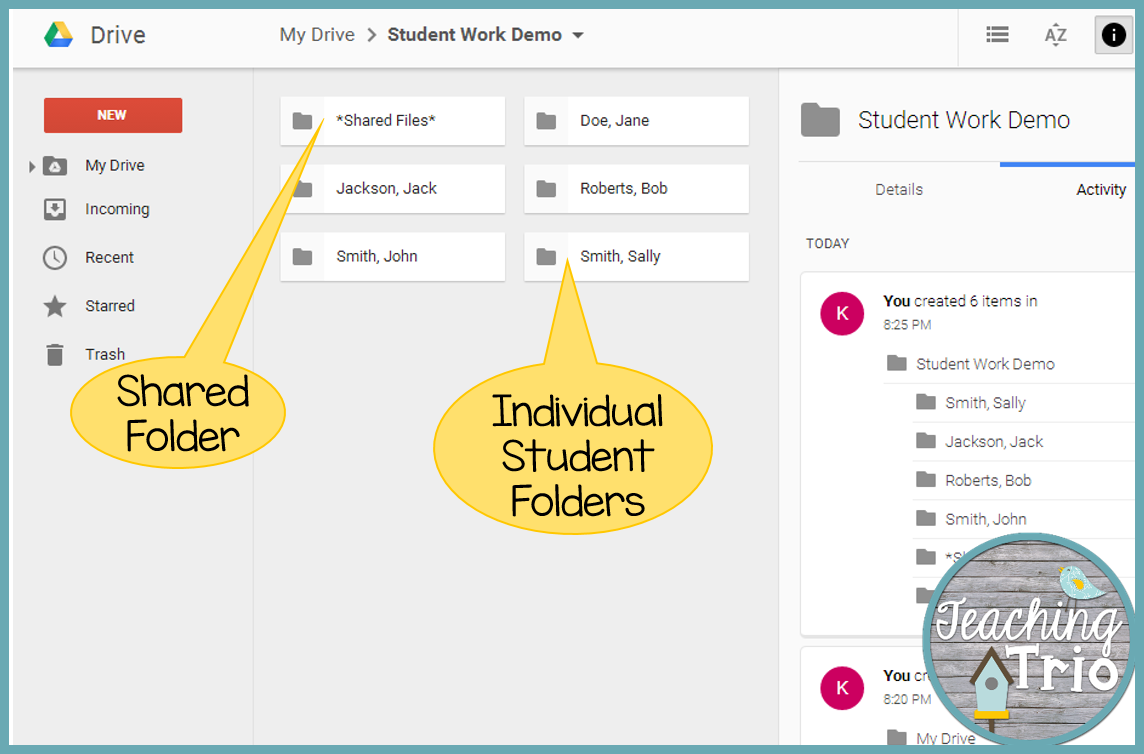Screen dimensions: 1144x754
Task: Expand the My Drive sidebar tree
Action: tap(31, 166)
